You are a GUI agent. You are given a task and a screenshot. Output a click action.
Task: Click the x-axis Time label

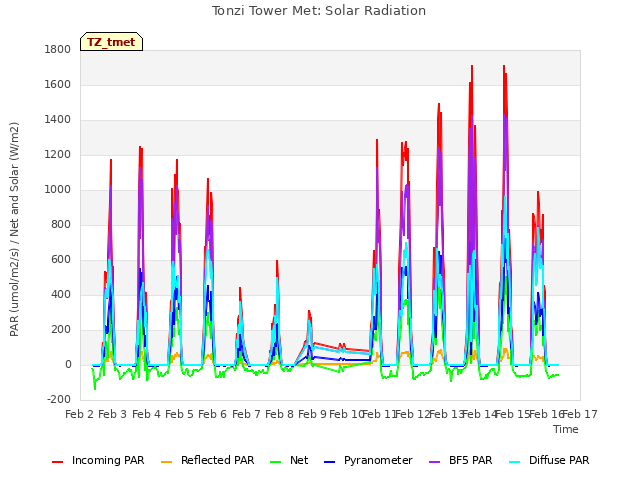click(x=566, y=429)
